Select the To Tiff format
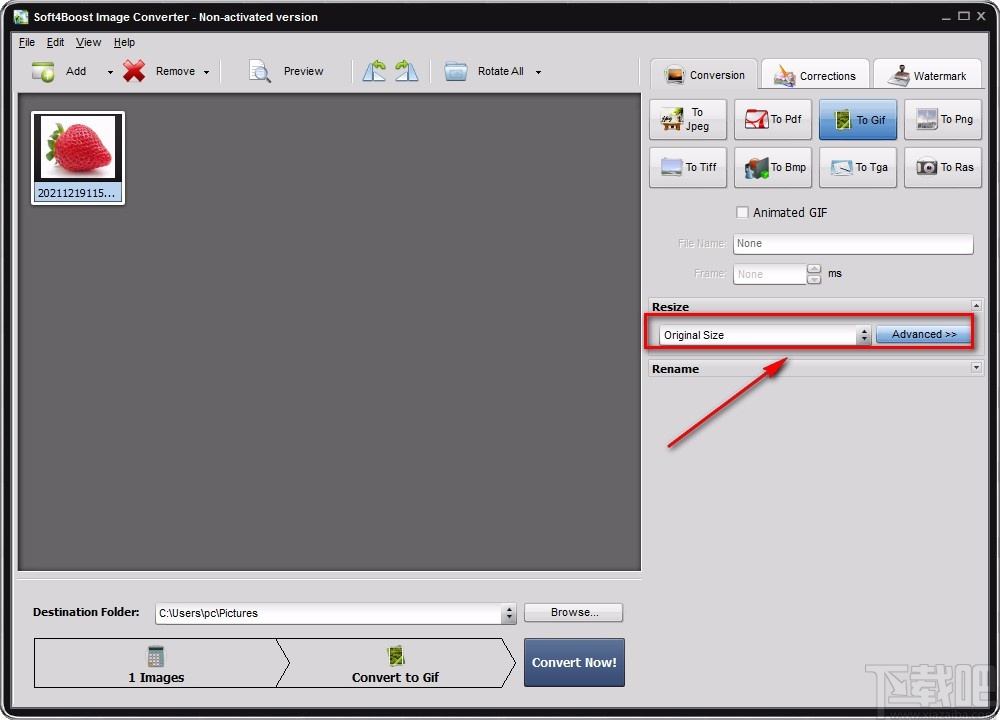Screen dimensions: 1000x720 point(688,167)
